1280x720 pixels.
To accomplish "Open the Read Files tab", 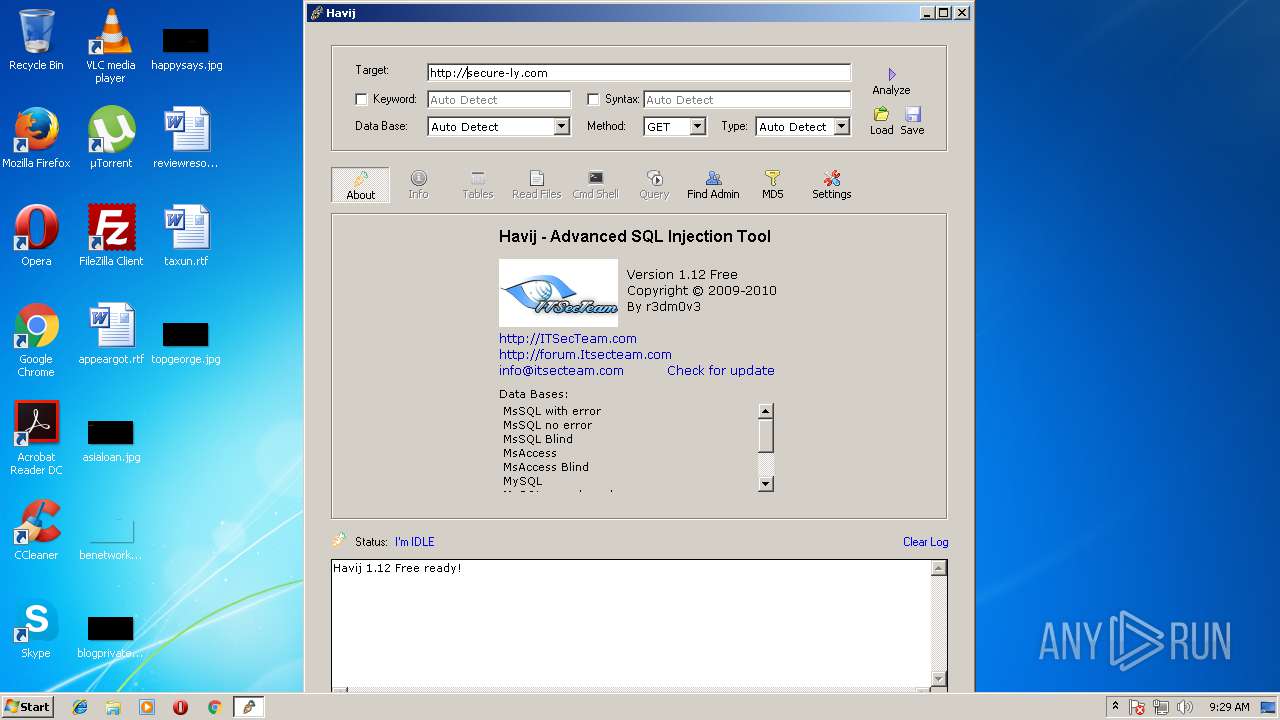I will [x=536, y=185].
